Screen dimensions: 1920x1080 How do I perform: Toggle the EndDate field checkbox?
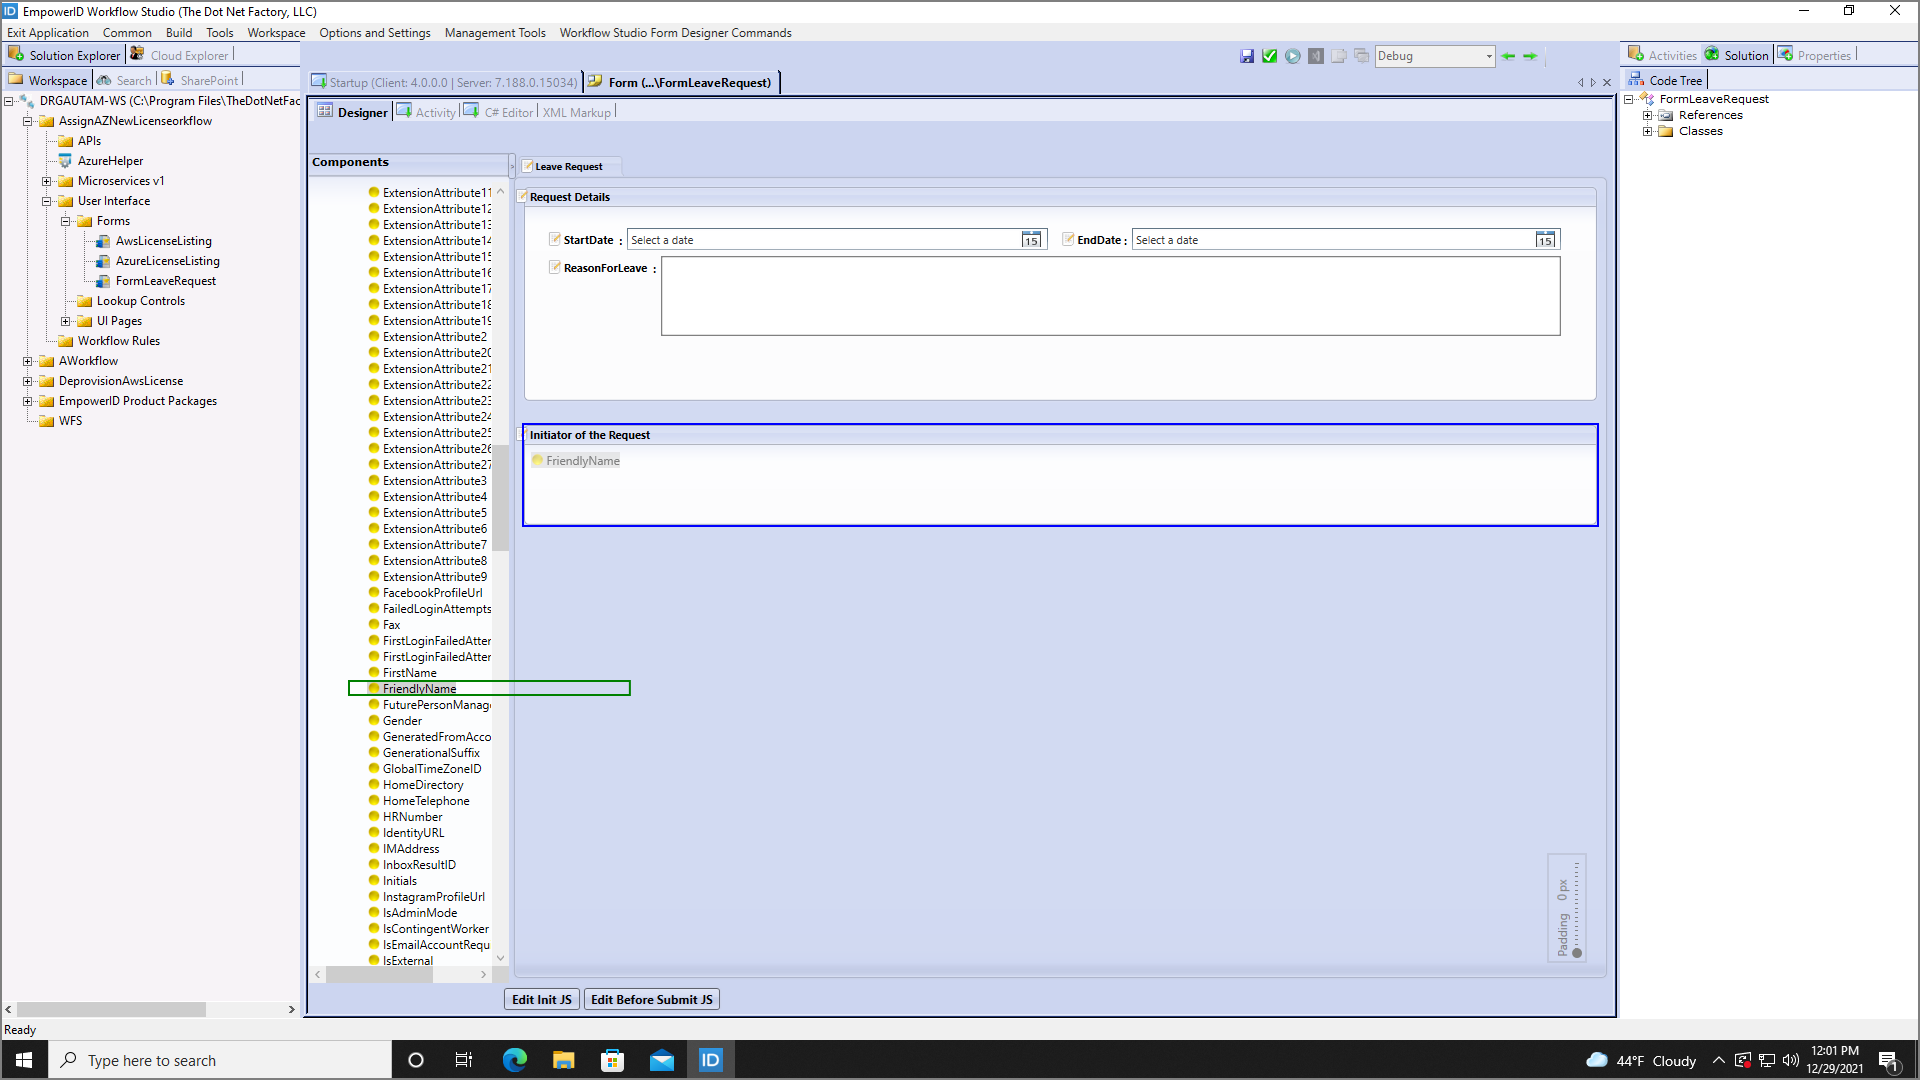coord(1068,239)
